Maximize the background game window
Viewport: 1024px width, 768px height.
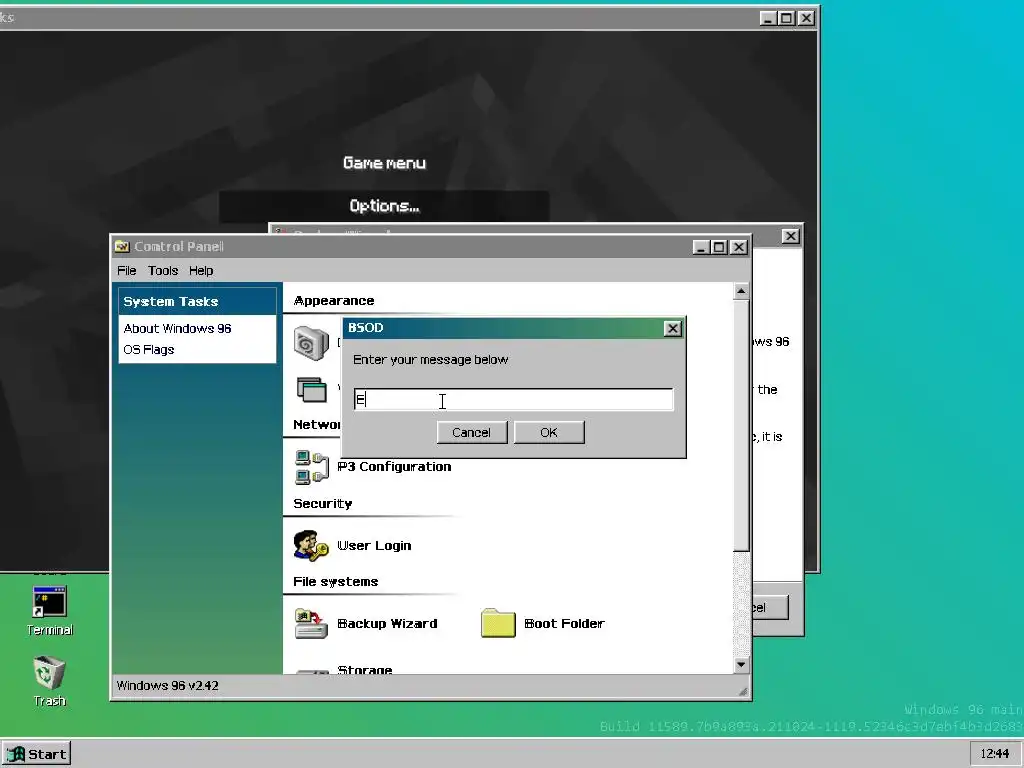pos(787,18)
